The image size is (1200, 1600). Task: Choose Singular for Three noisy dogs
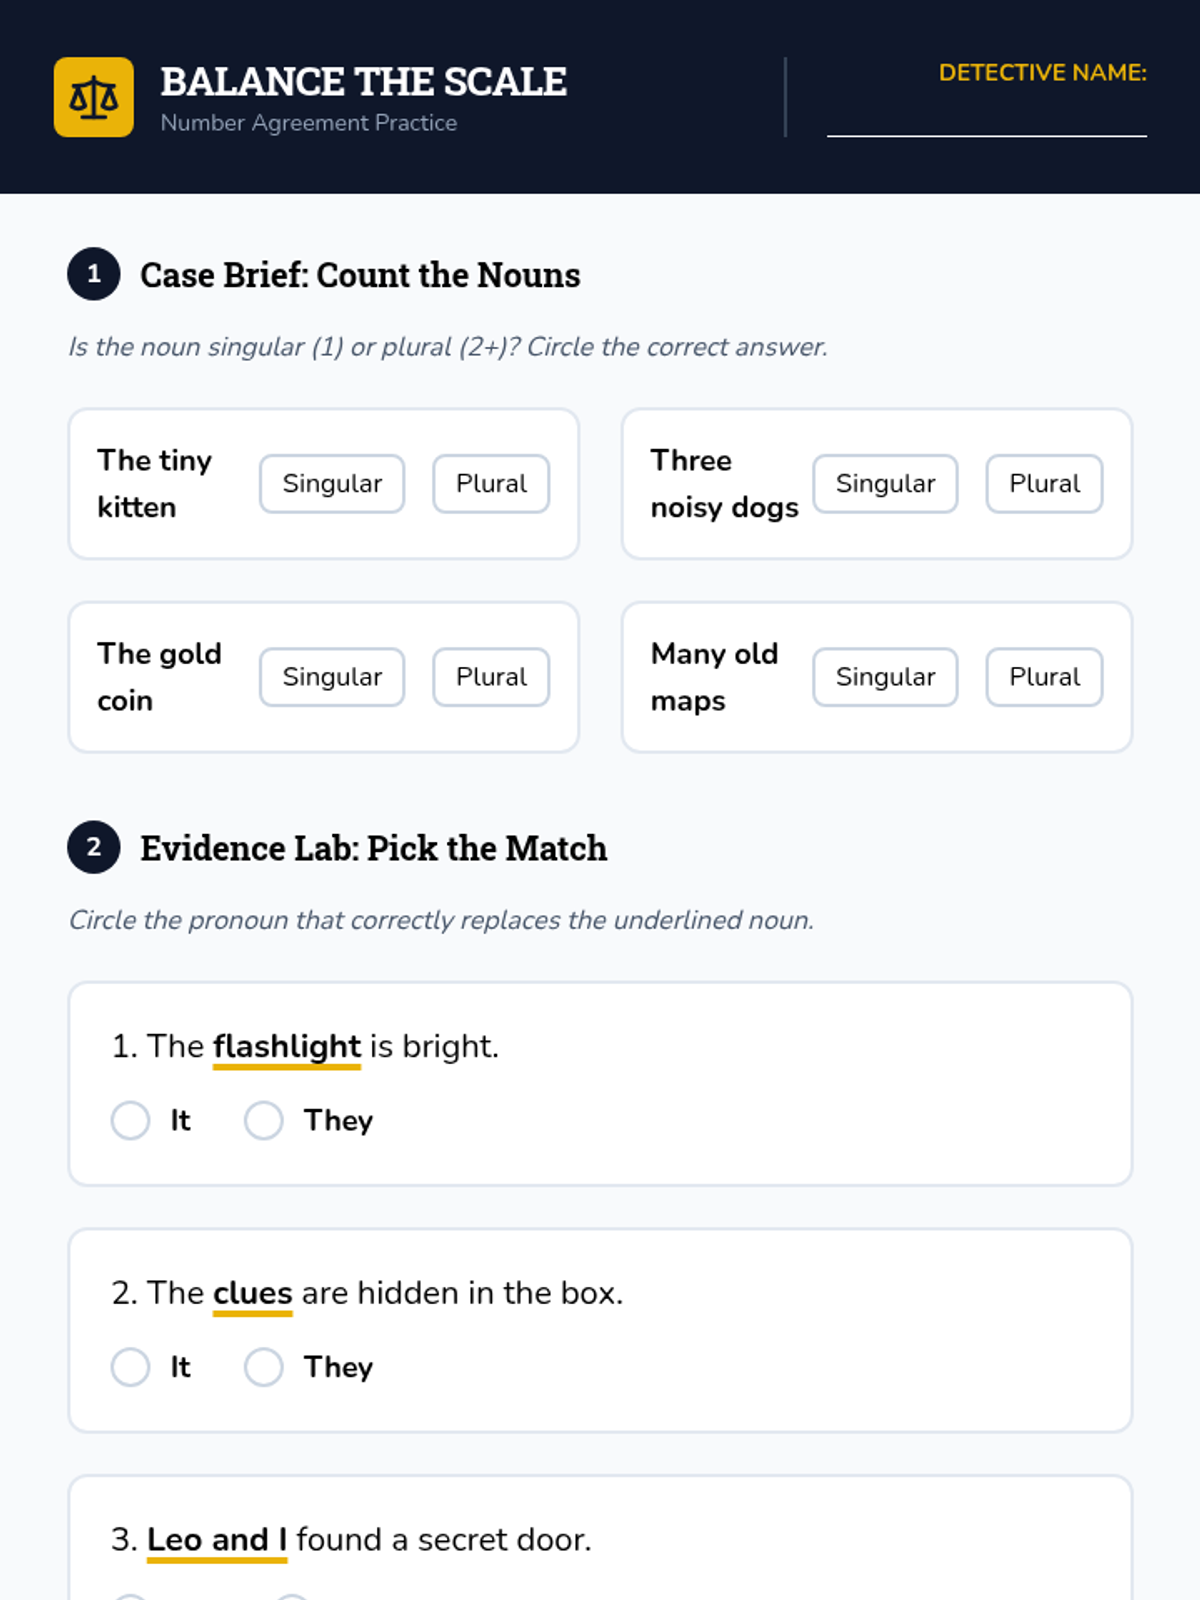click(885, 484)
